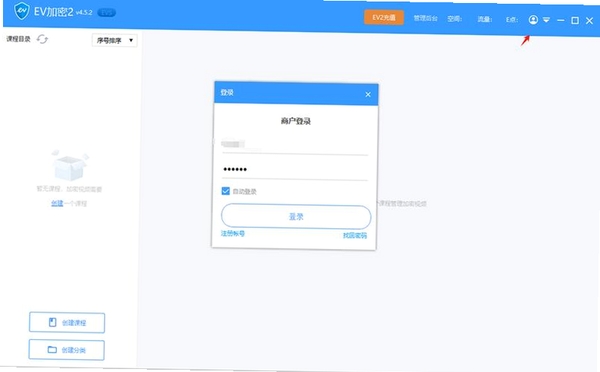Screen dimensions: 600x372
Task: Open the 注册帐号 register link
Action: pyautogui.click(x=233, y=233)
